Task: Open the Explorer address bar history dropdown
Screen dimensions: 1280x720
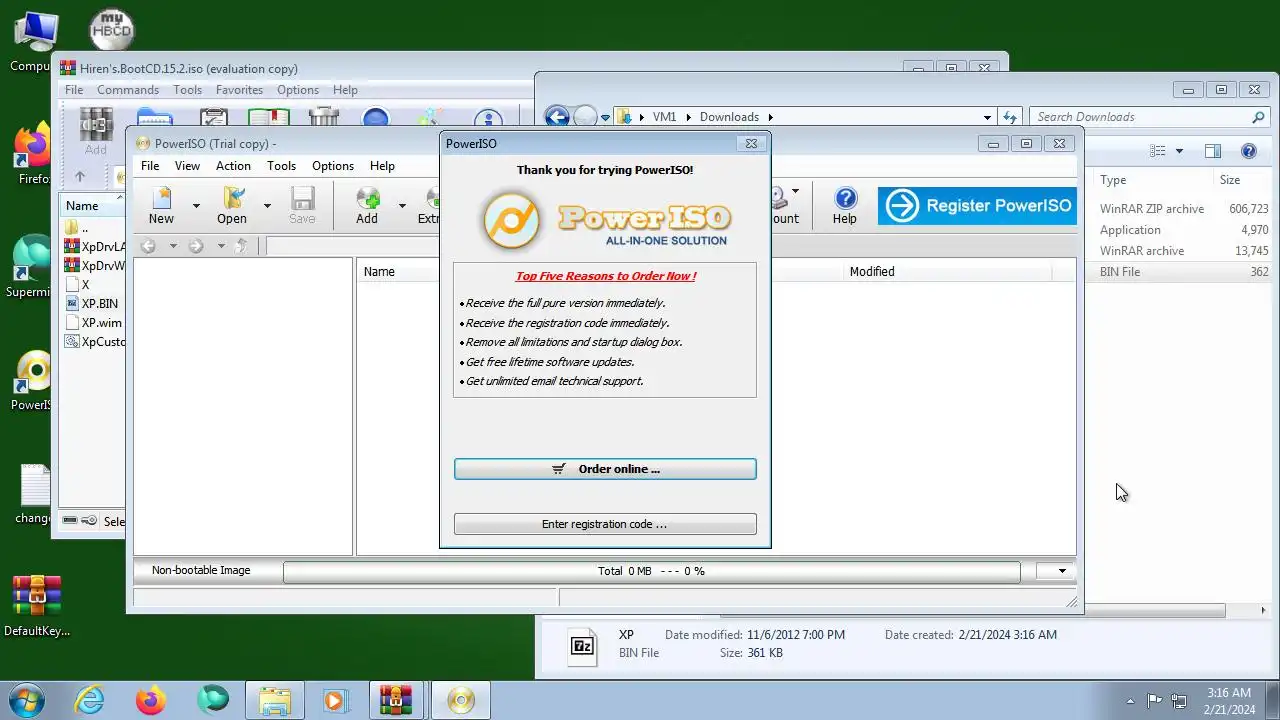Action: coord(987,117)
